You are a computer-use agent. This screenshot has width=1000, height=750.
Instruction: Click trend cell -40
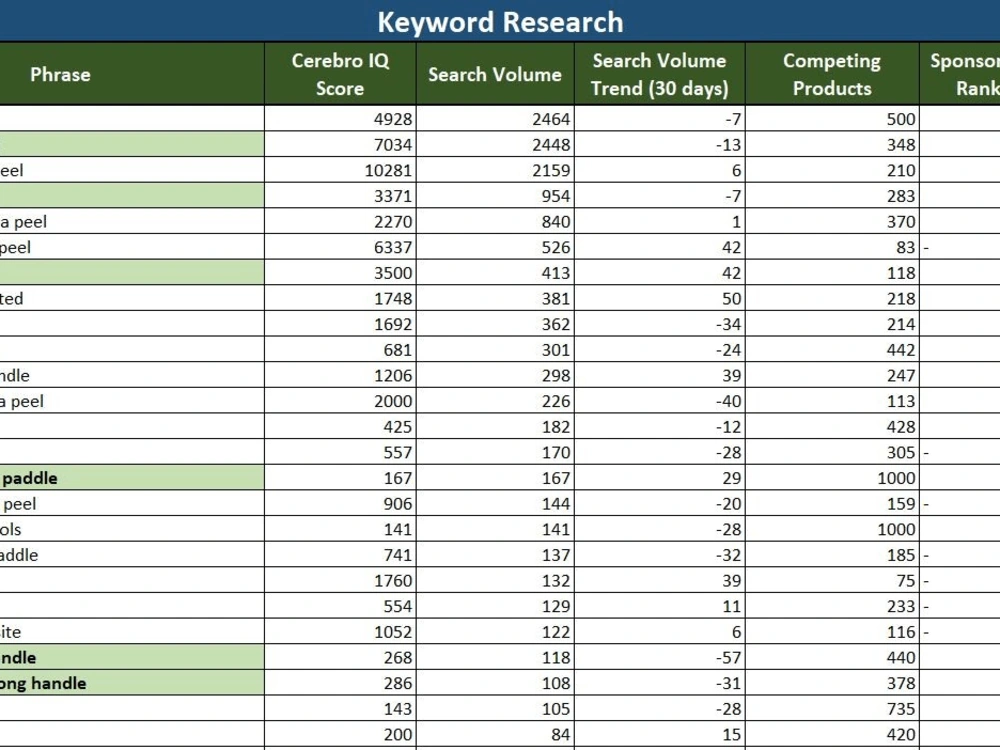tap(659, 401)
